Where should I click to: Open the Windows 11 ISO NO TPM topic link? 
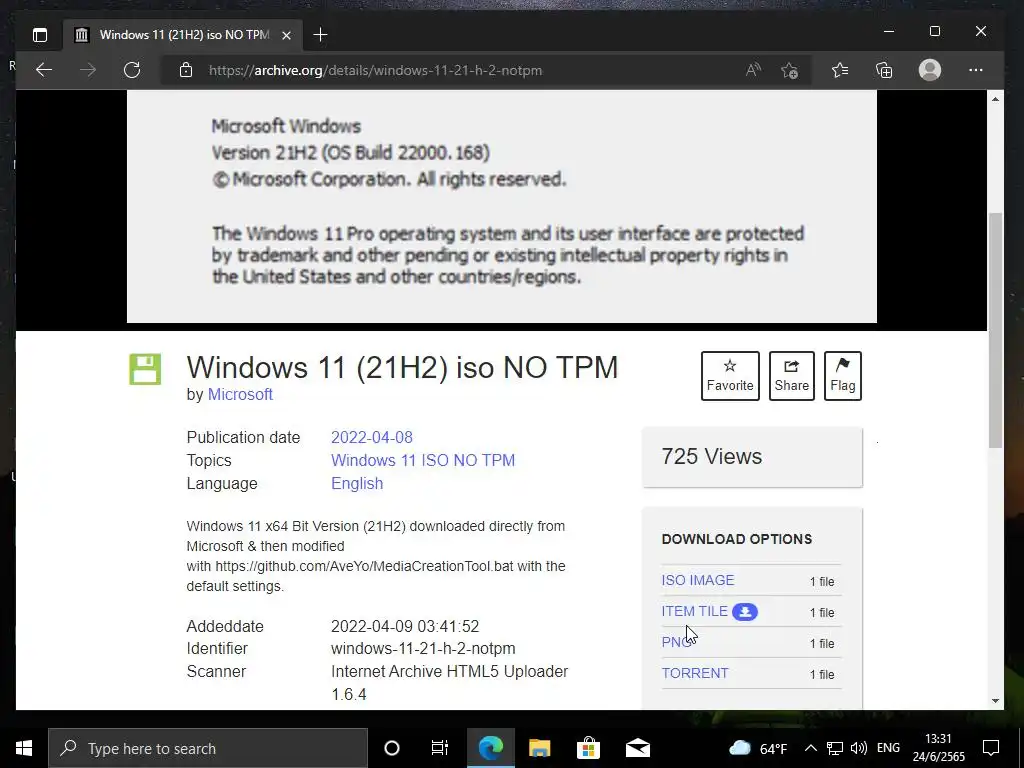click(423, 460)
